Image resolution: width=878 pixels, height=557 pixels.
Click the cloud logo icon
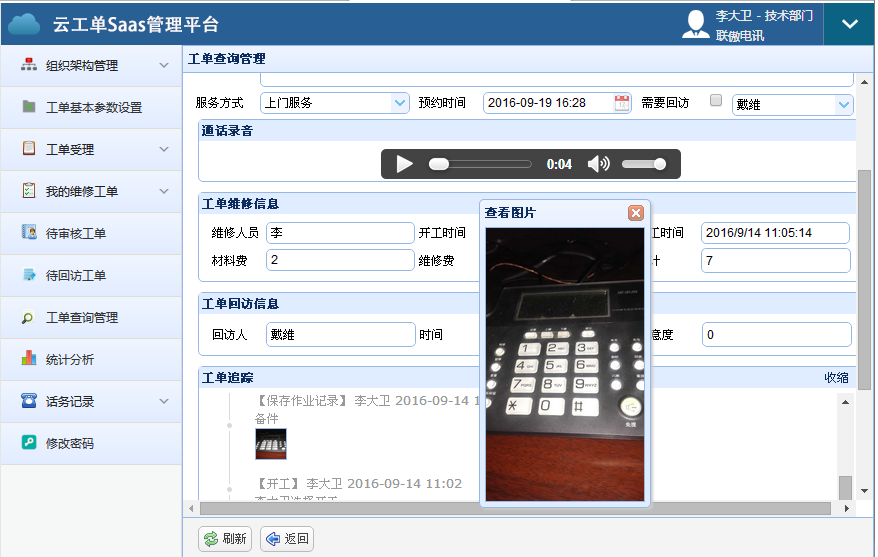pos(24,24)
